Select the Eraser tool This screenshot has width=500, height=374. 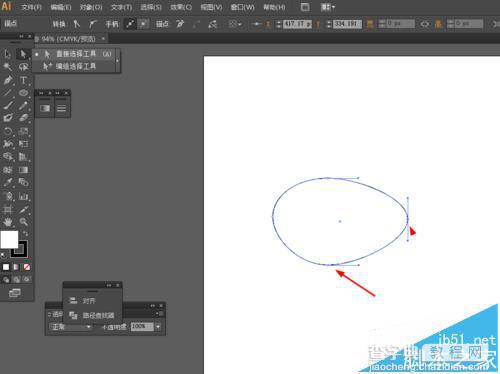tap(23, 118)
